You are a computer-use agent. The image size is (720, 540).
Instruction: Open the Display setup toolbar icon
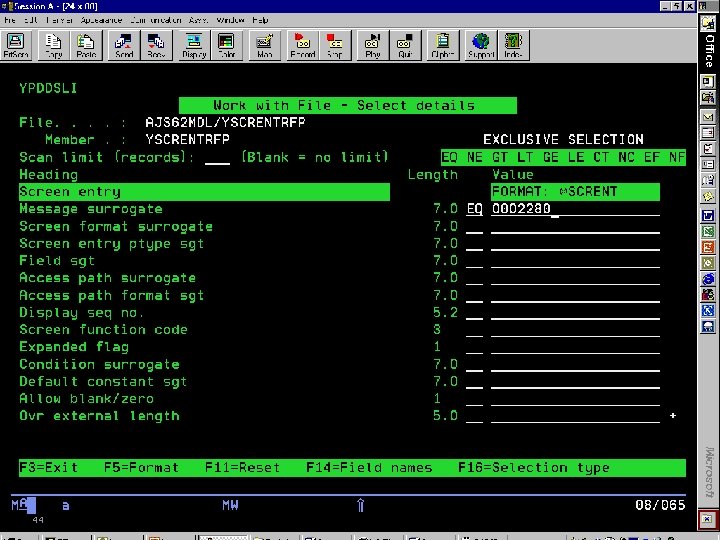pyautogui.click(x=194, y=45)
